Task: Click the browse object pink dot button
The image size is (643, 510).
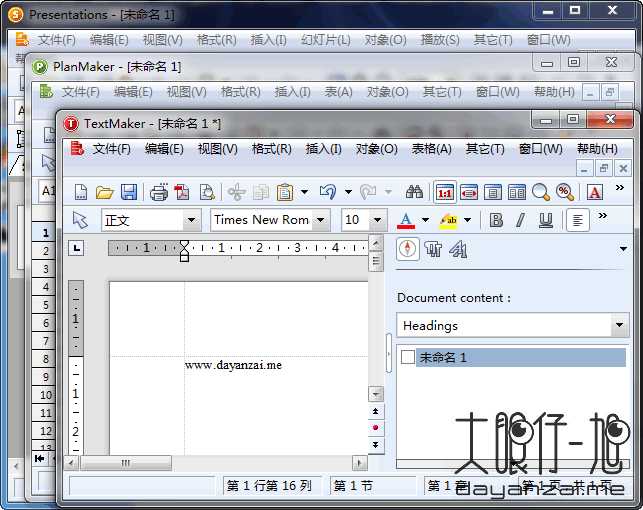Action: pyautogui.click(x=376, y=428)
